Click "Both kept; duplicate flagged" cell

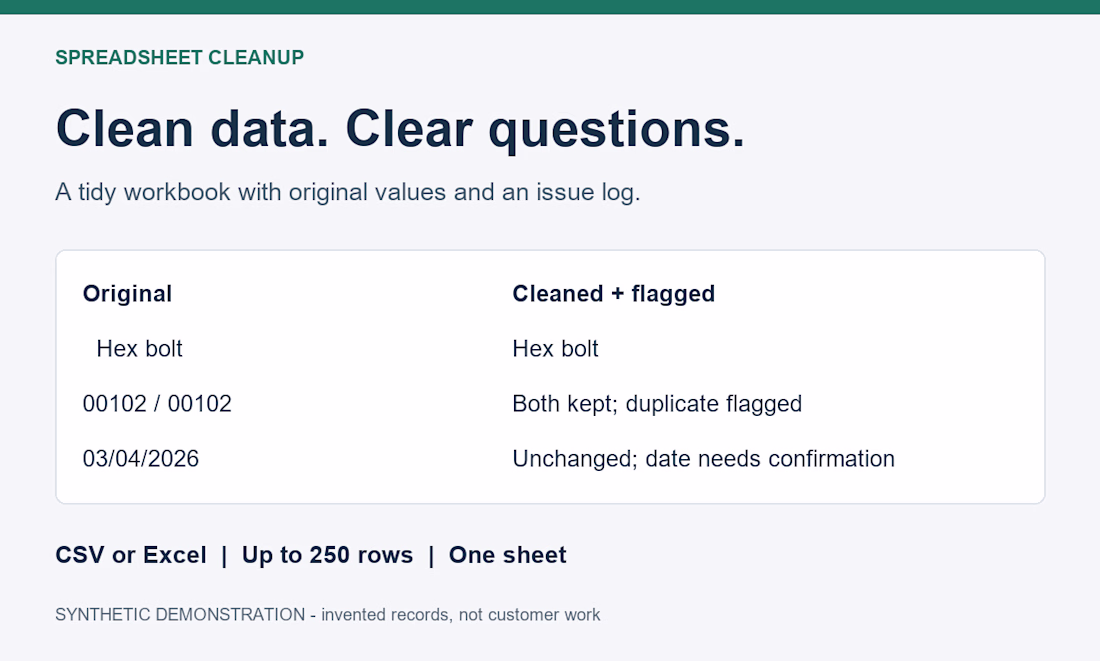pyautogui.click(x=657, y=403)
